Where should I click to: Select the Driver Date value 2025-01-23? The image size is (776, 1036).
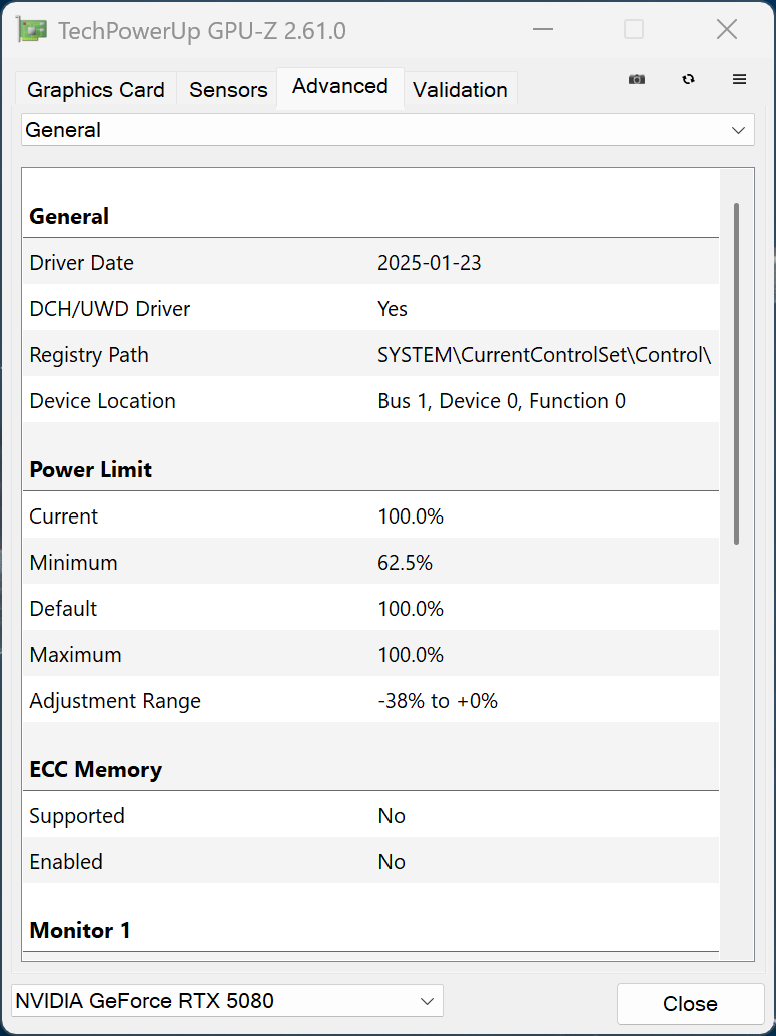click(429, 263)
